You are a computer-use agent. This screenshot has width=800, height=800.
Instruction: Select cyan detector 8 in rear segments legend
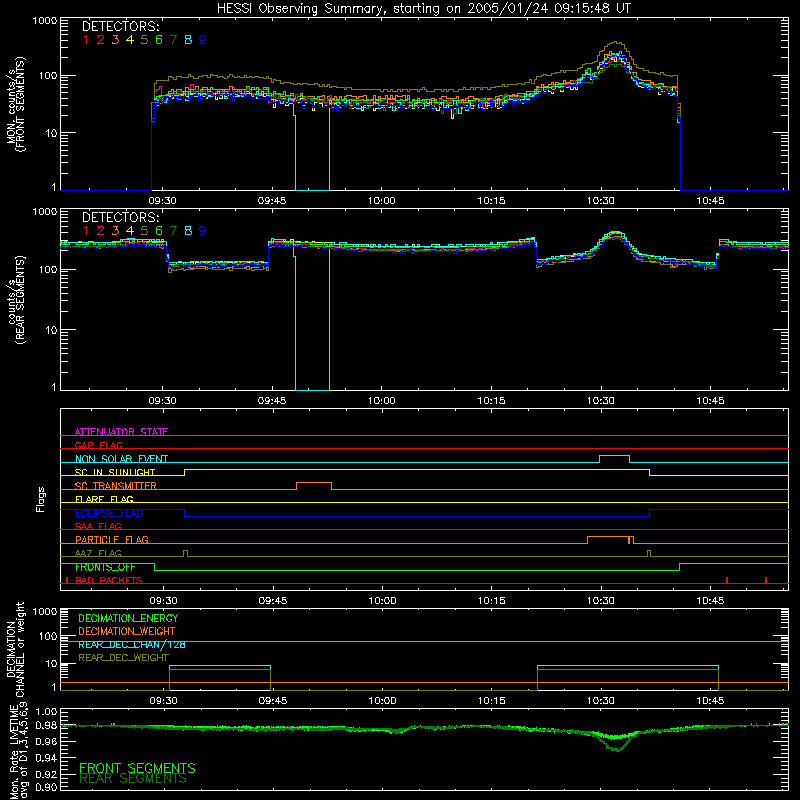point(188,231)
